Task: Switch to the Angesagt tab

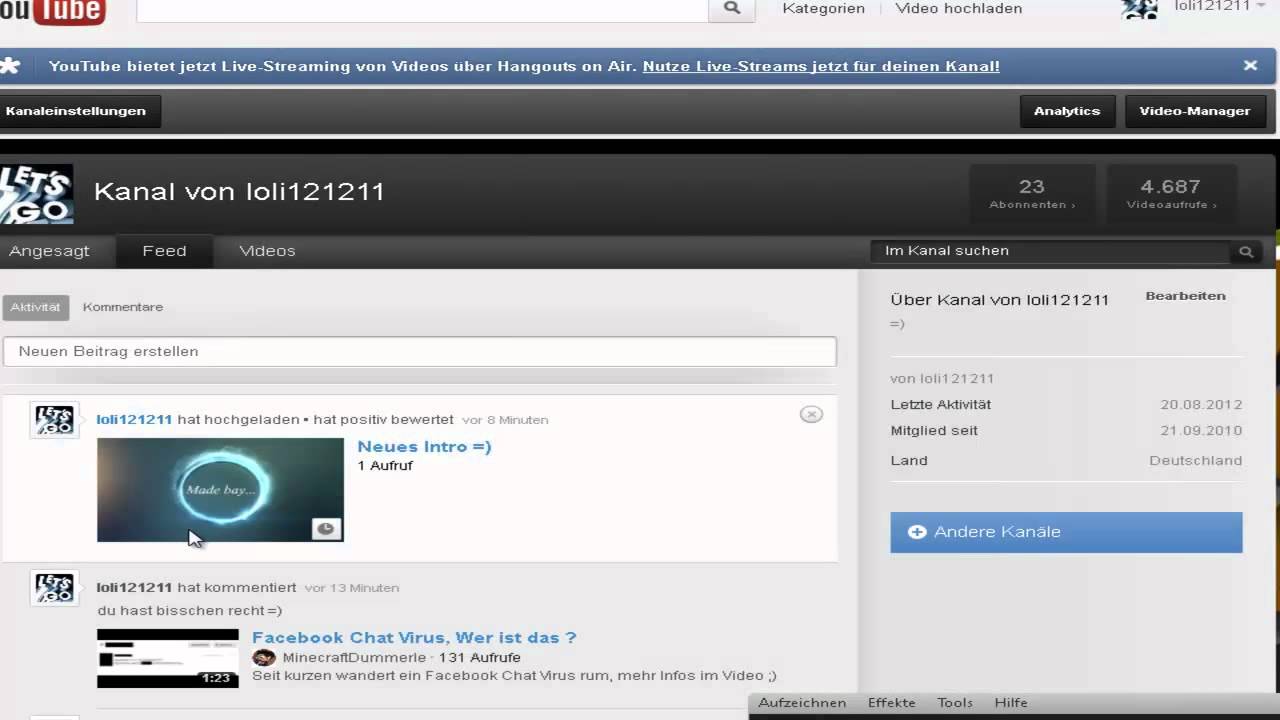Action: point(49,251)
